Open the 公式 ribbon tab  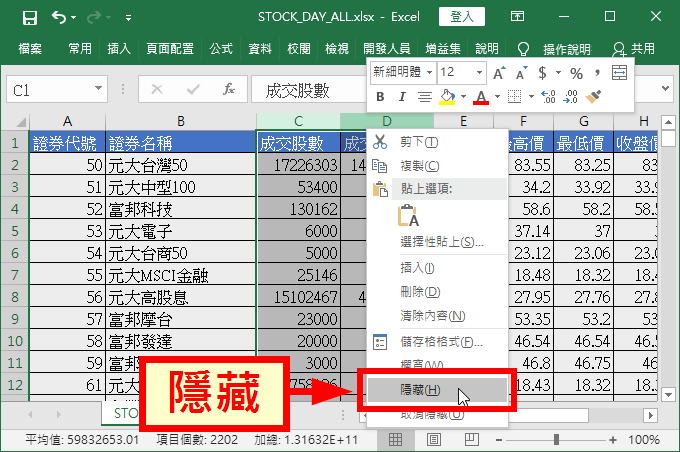coord(221,49)
